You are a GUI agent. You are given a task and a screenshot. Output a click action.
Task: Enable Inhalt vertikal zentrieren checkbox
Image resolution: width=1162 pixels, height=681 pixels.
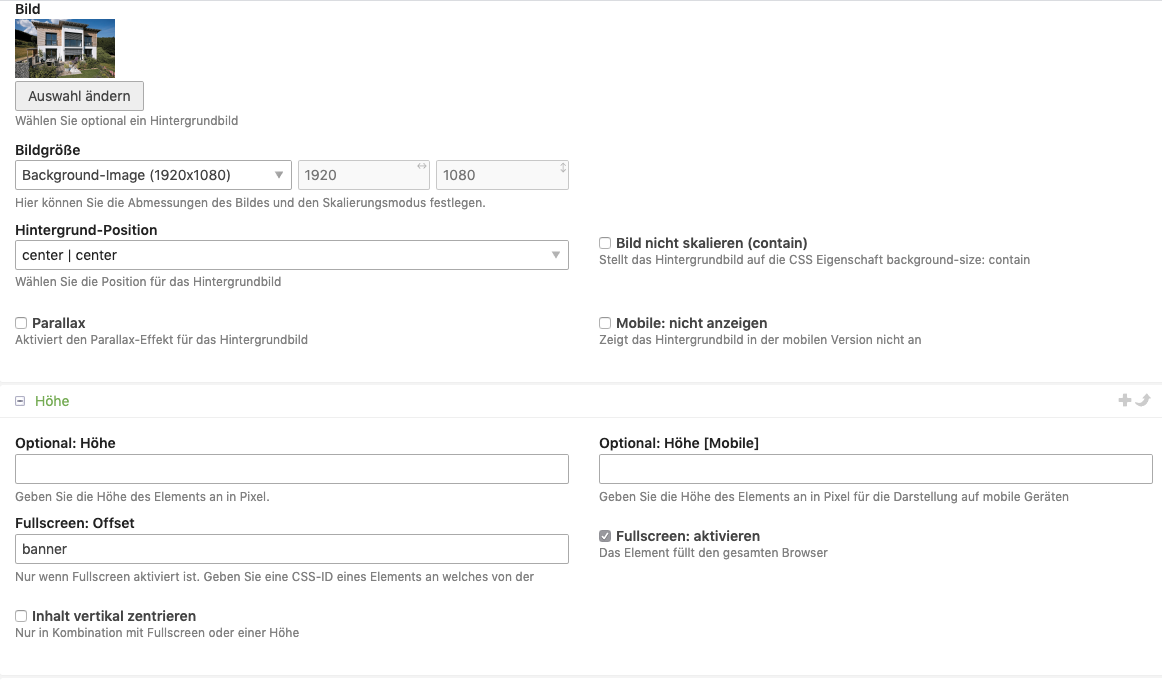[x=21, y=616]
